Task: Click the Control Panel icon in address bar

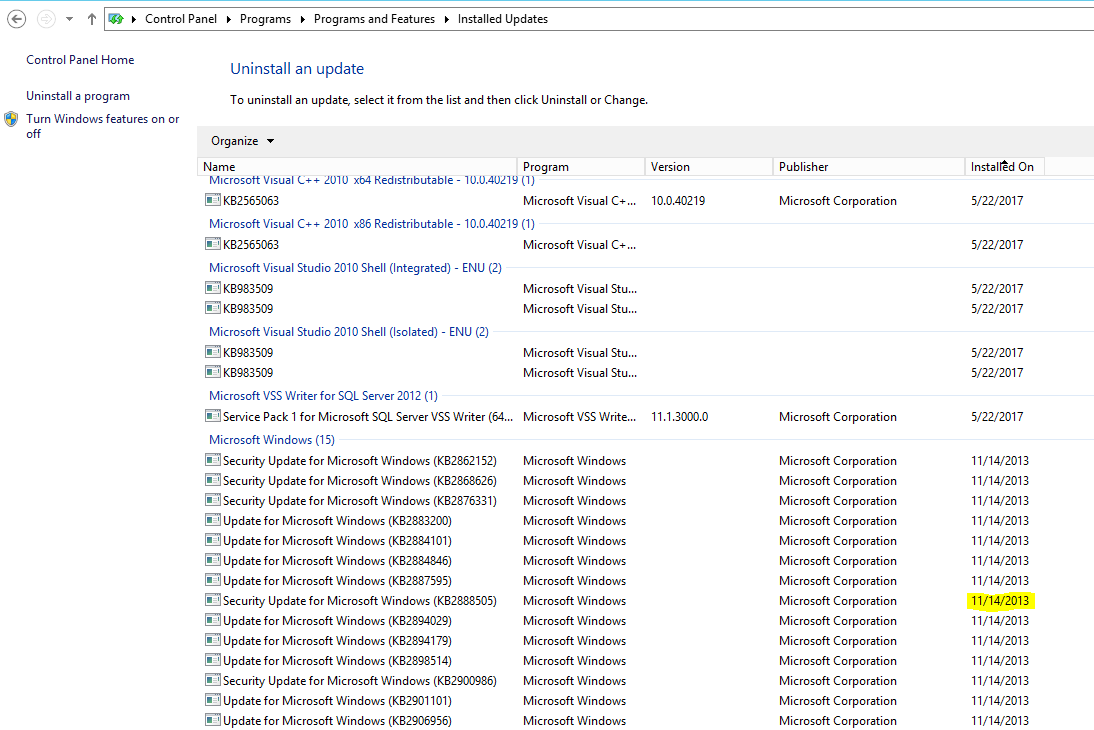Action: 115,18
